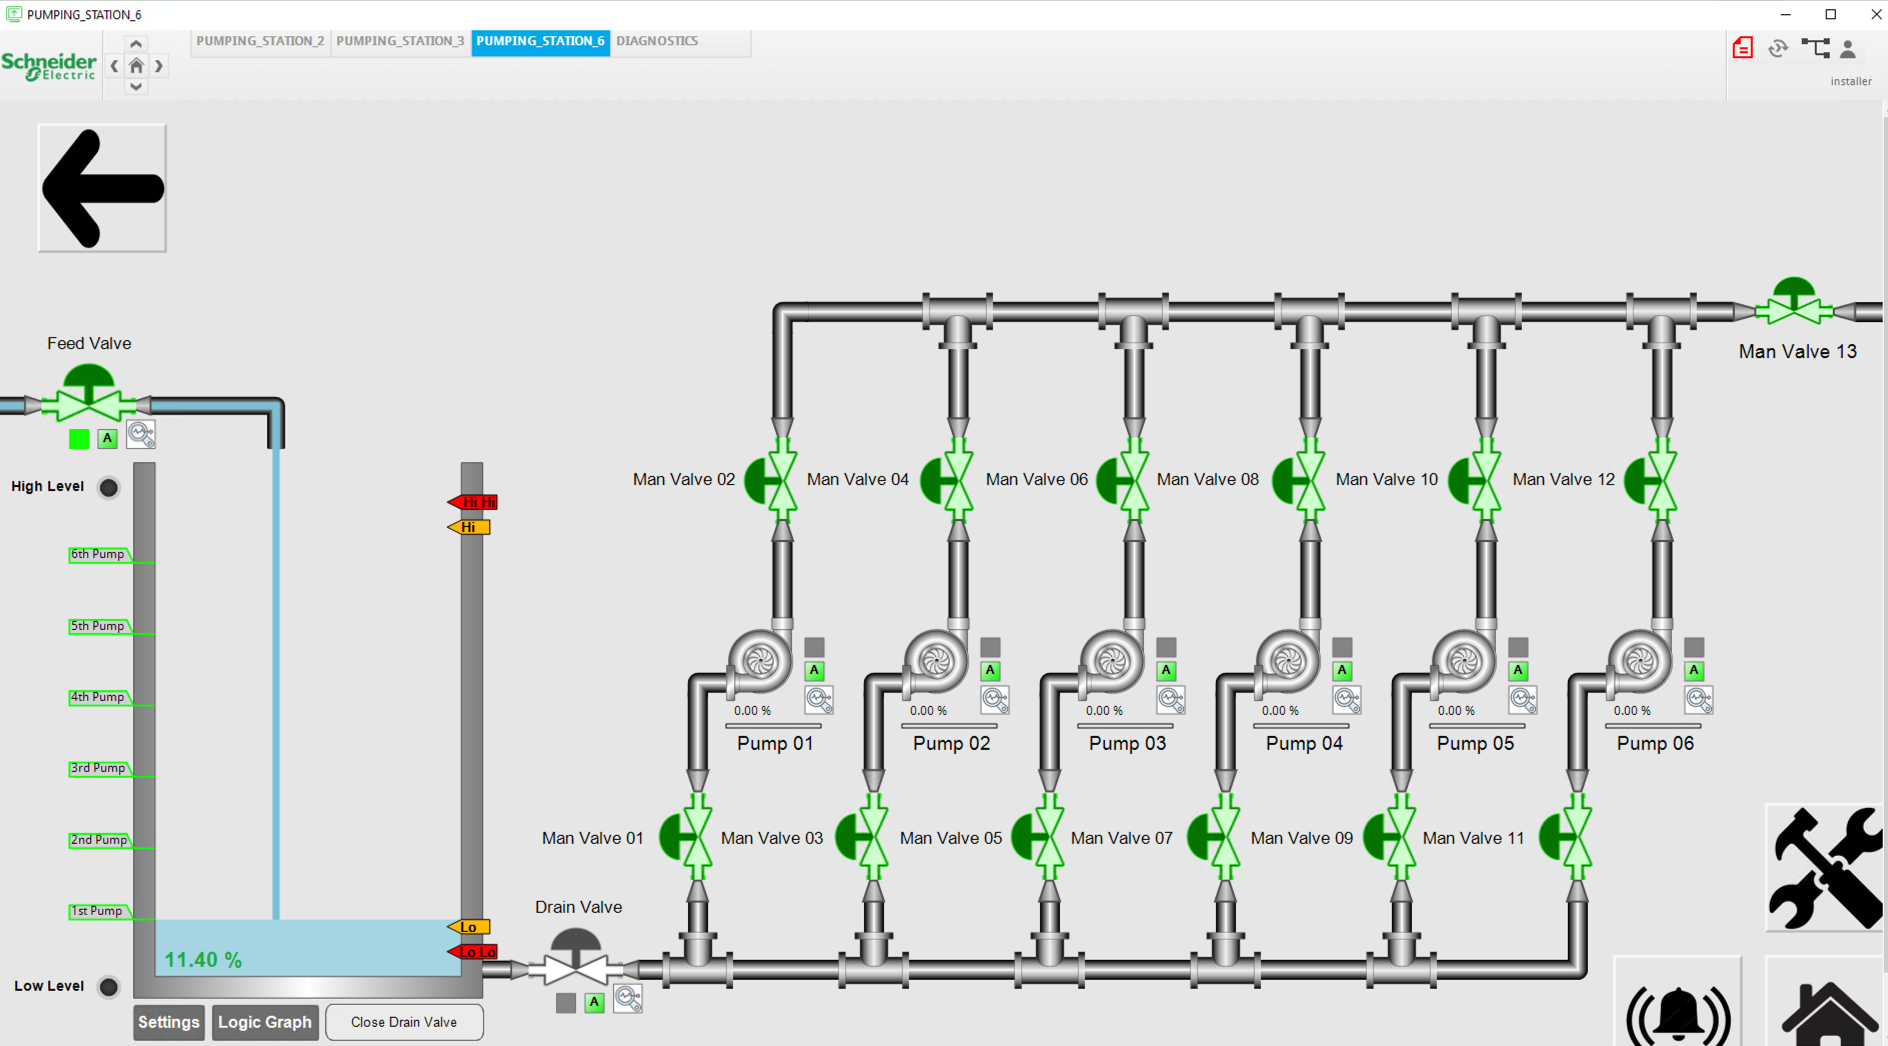Navigate up with the top chevron
Viewport: 1888px width, 1046px height.
[x=136, y=44]
